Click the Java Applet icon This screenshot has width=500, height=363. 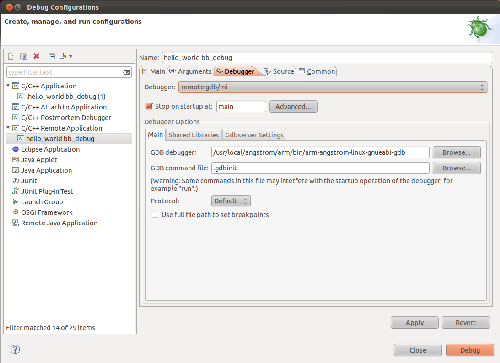point(15,160)
